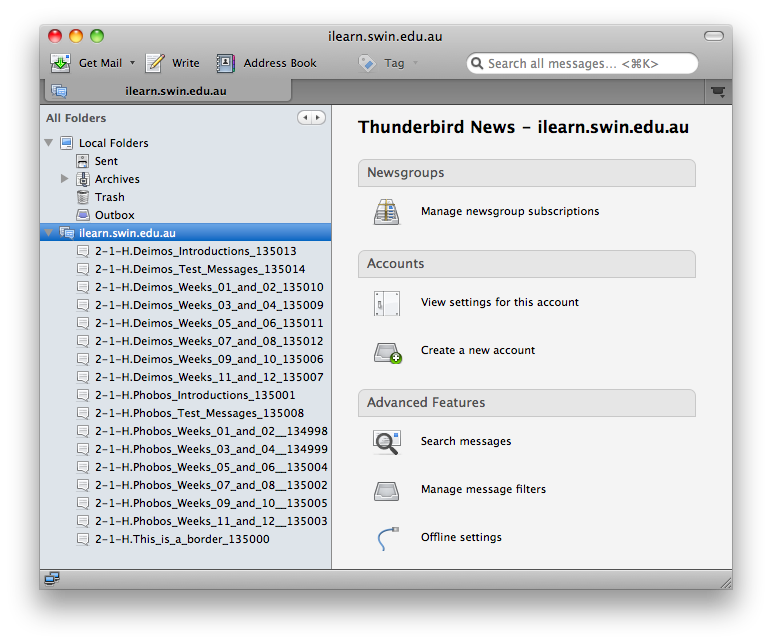Click the Get Mail button label
This screenshot has height=644, width=772.
(100, 63)
